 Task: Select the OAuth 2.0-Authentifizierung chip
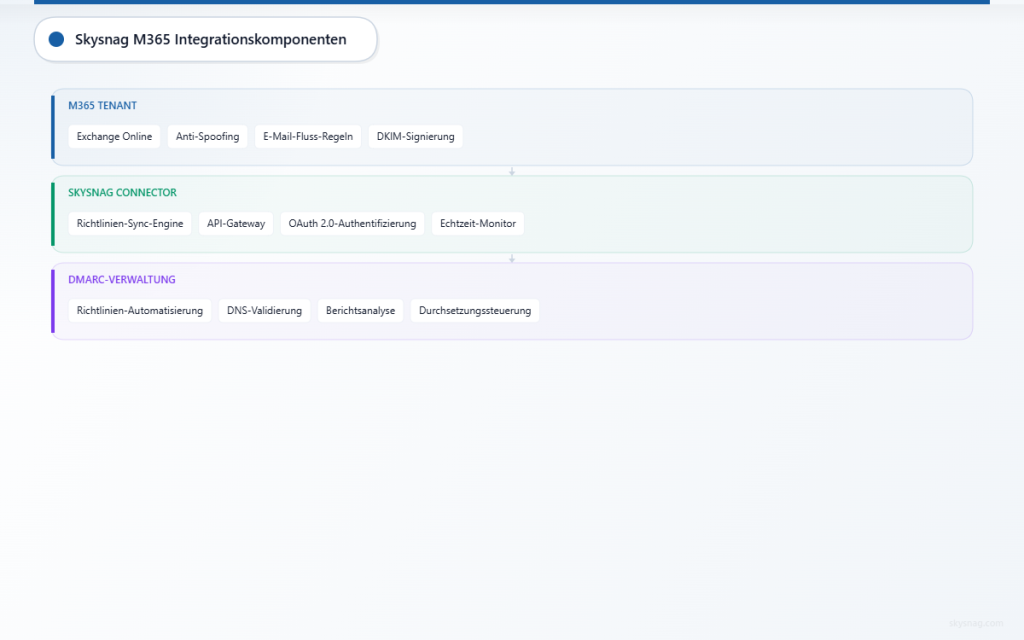352,223
